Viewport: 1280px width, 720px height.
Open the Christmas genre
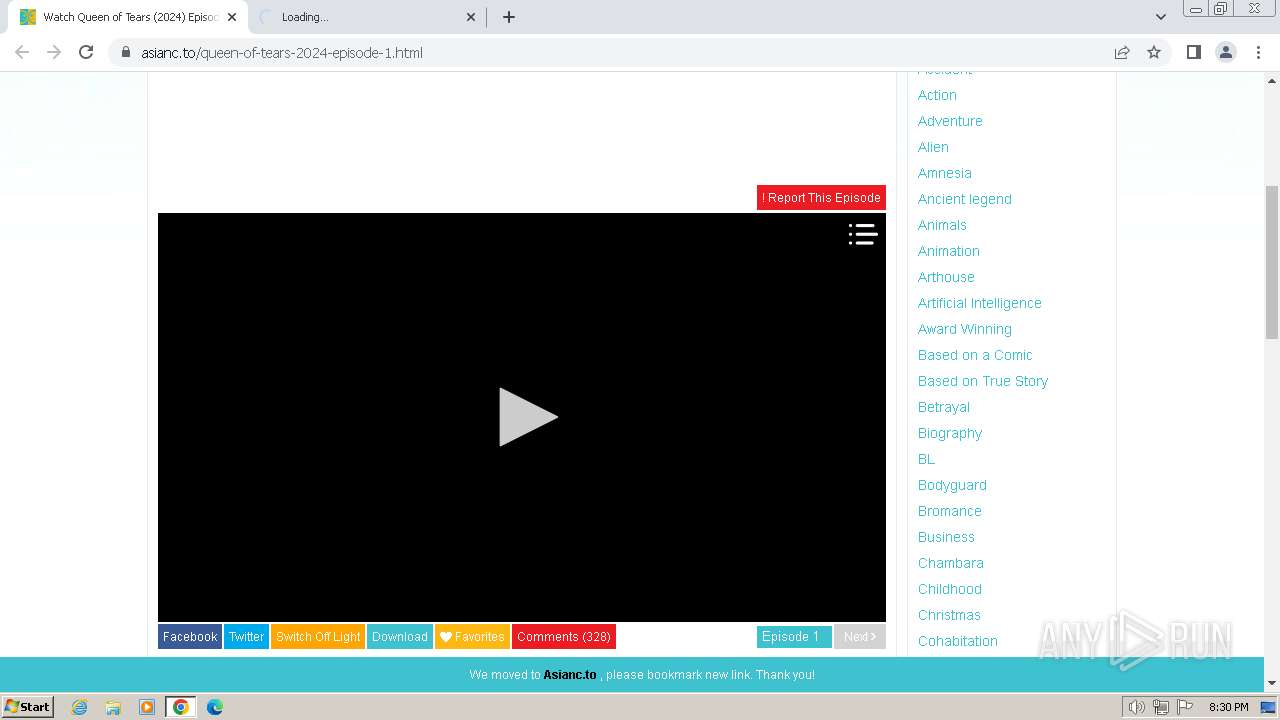click(x=949, y=615)
